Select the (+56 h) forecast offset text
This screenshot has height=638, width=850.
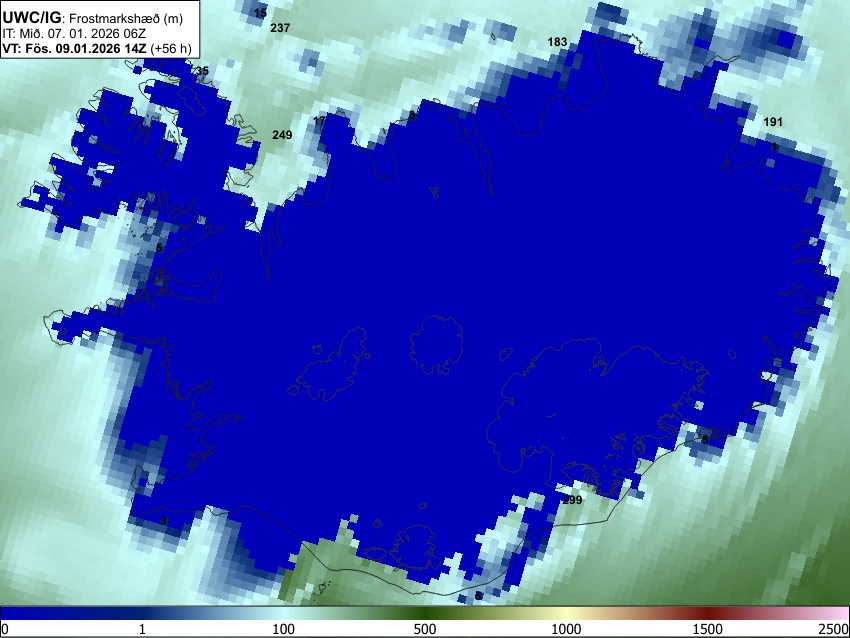tap(171, 48)
